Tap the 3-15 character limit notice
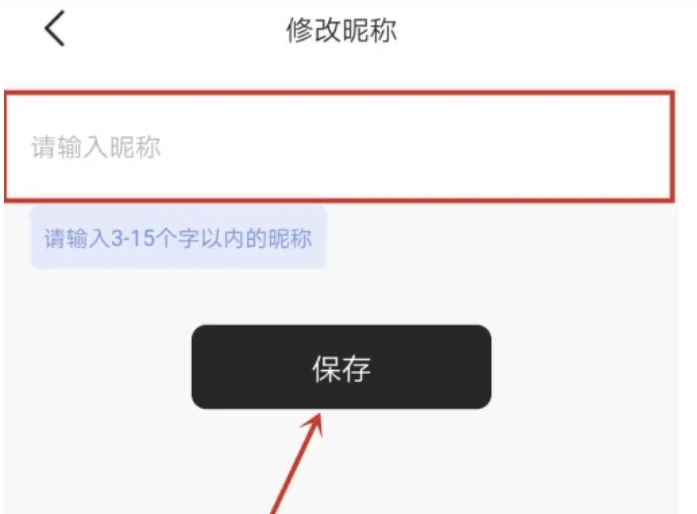Image resolution: width=697 pixels, height=514 pixels. [178, 237]
